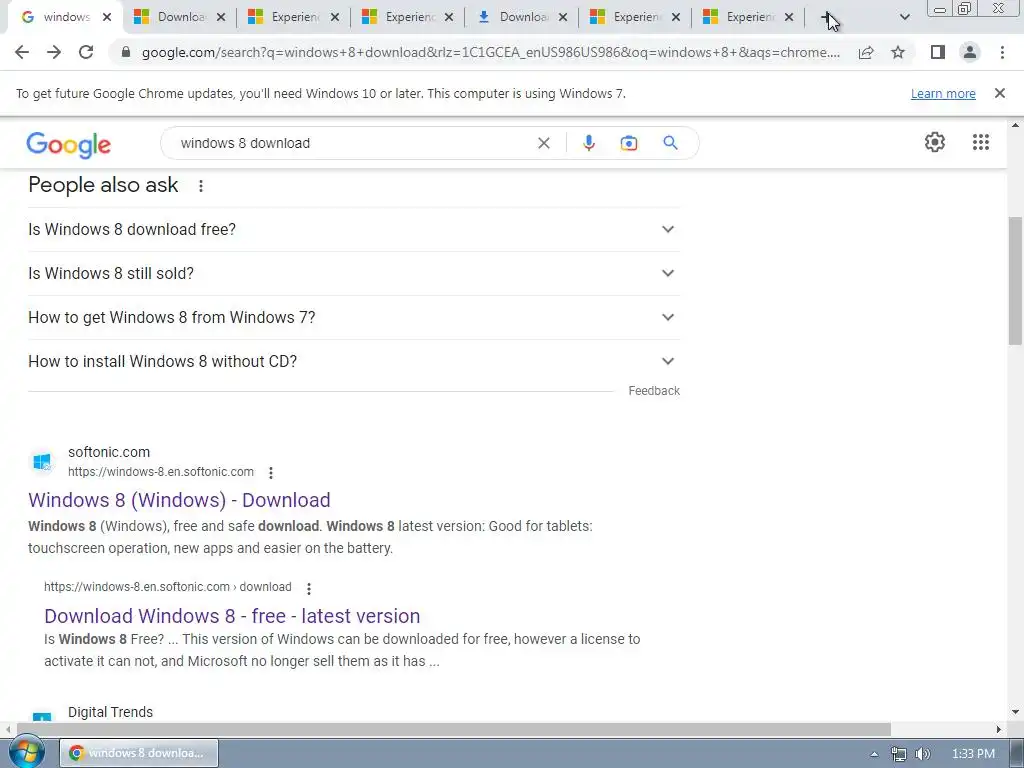Click the Show desktop strip on taskbar
1024x768 pixels.
(x=1017, y=753)
